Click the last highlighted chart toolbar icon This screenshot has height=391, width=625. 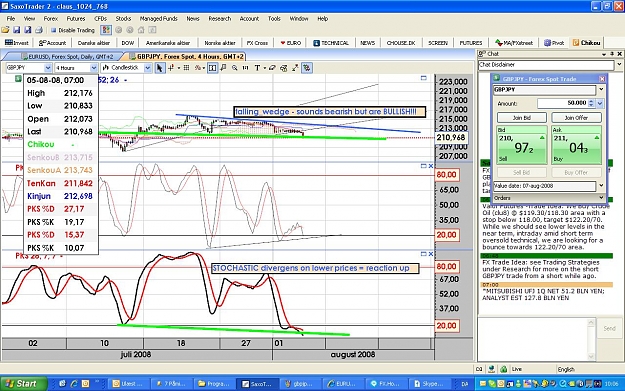pos(307,68)
